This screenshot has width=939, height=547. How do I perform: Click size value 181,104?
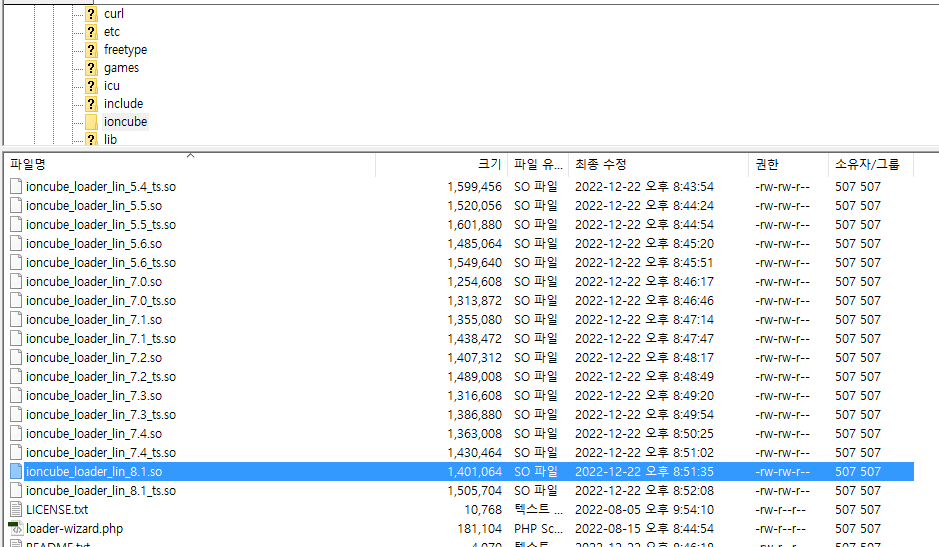(x=479, y=529)
